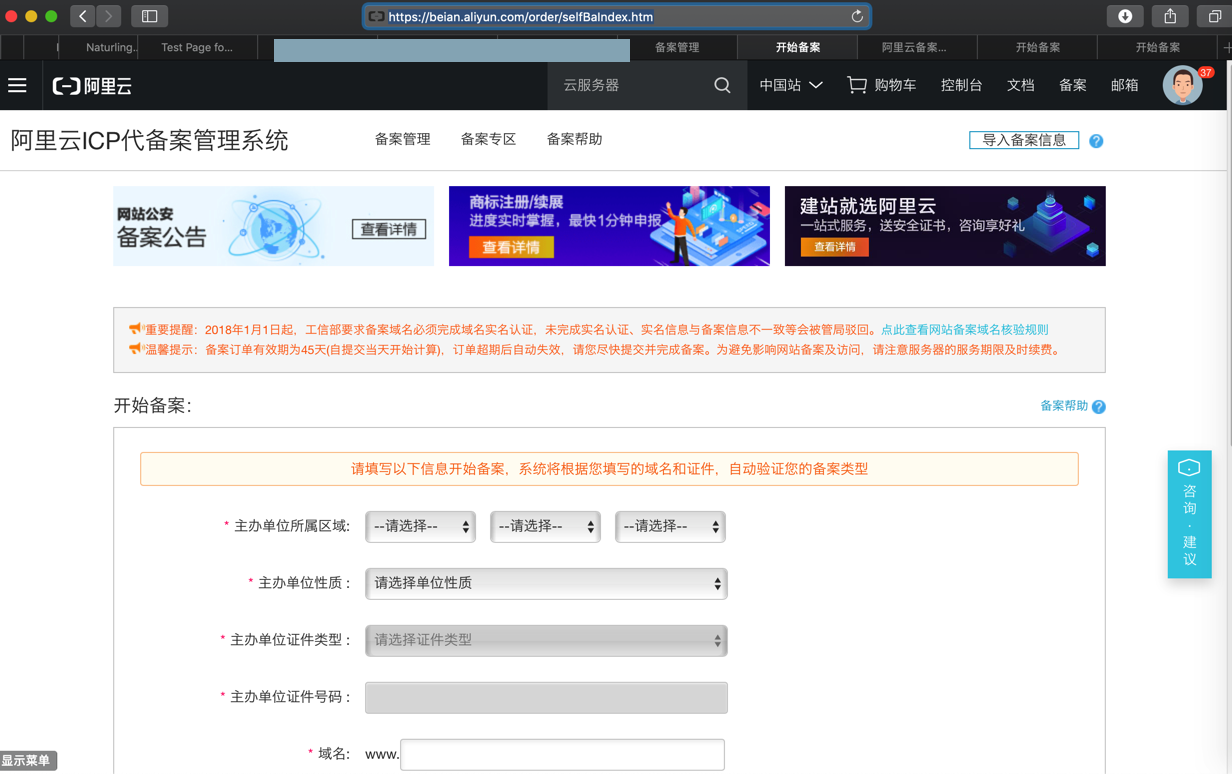This screenshot has width=1232, height=774.
Task: Open the 咨询·建议 floating widget
Action: [x=1189, y=514]
